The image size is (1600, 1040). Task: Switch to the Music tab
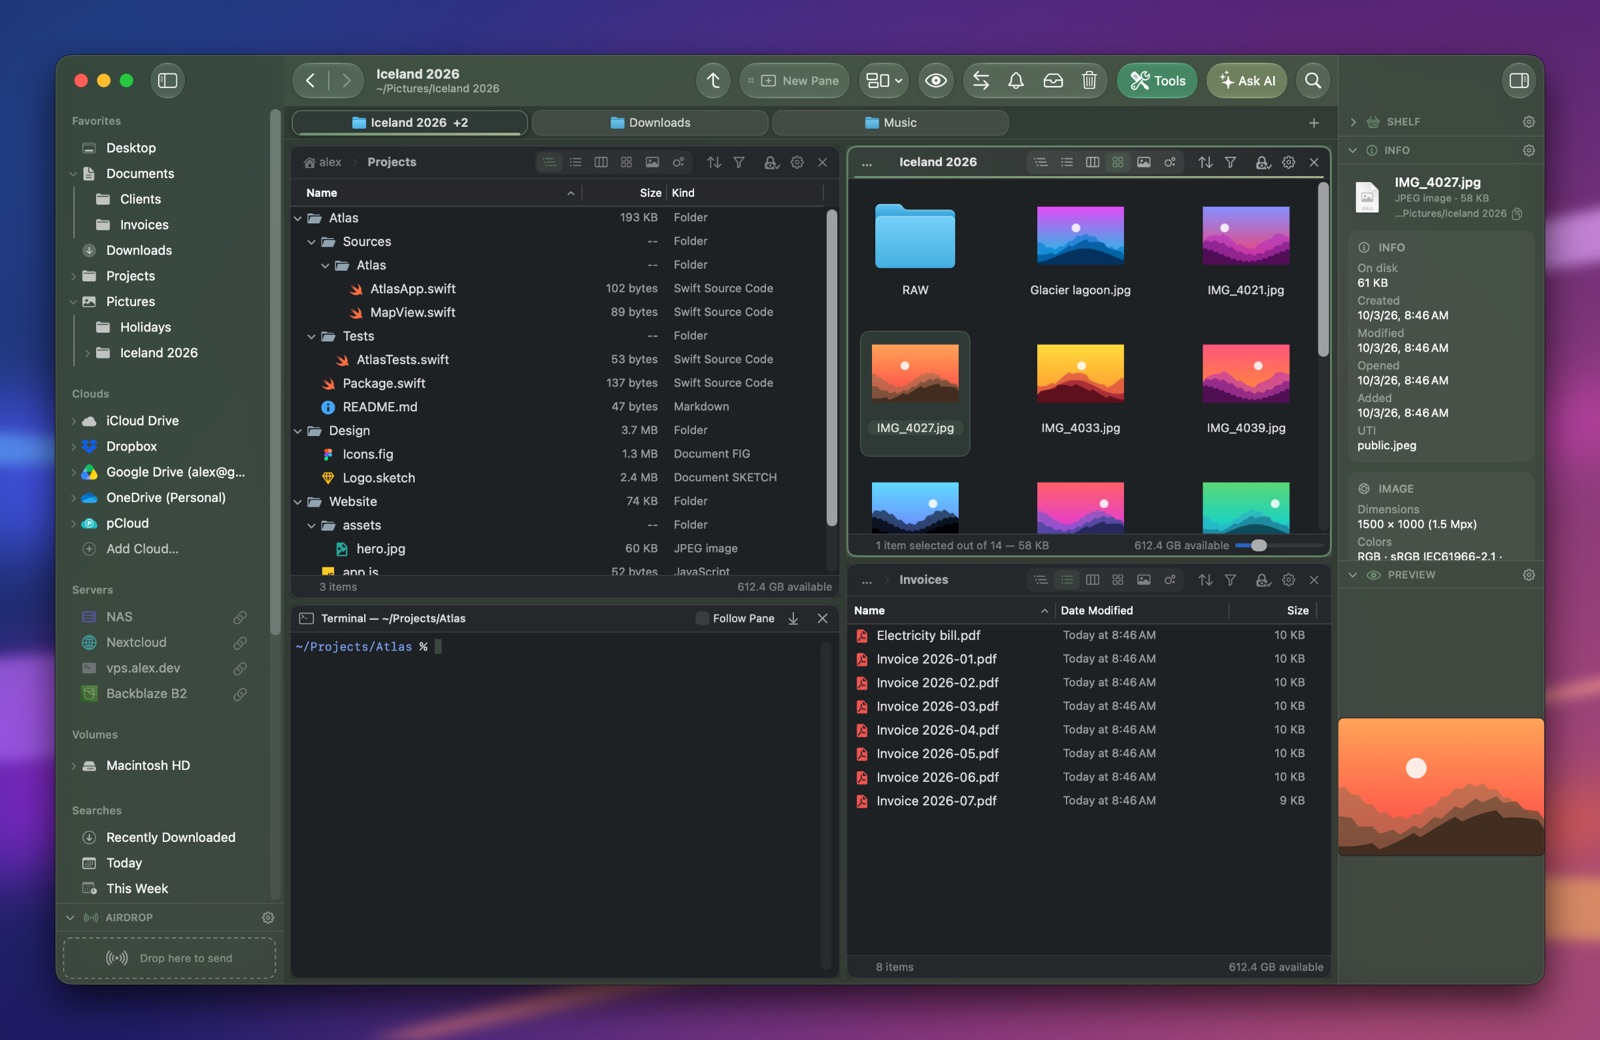890,123
